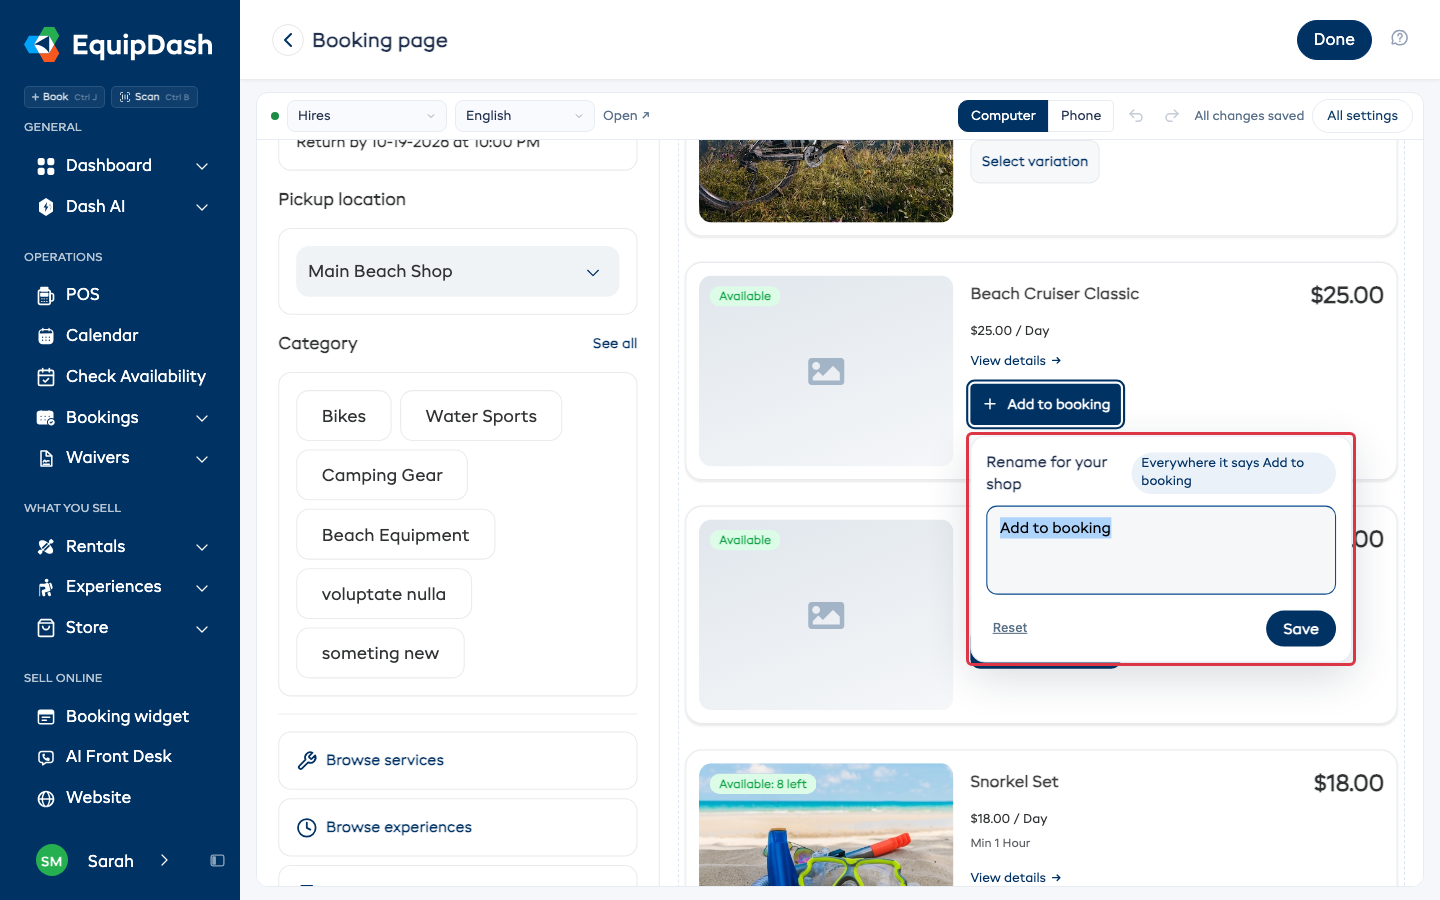Open AI Front Desk in the sidebar
1440x900 pixels.
tap(120, 757)
